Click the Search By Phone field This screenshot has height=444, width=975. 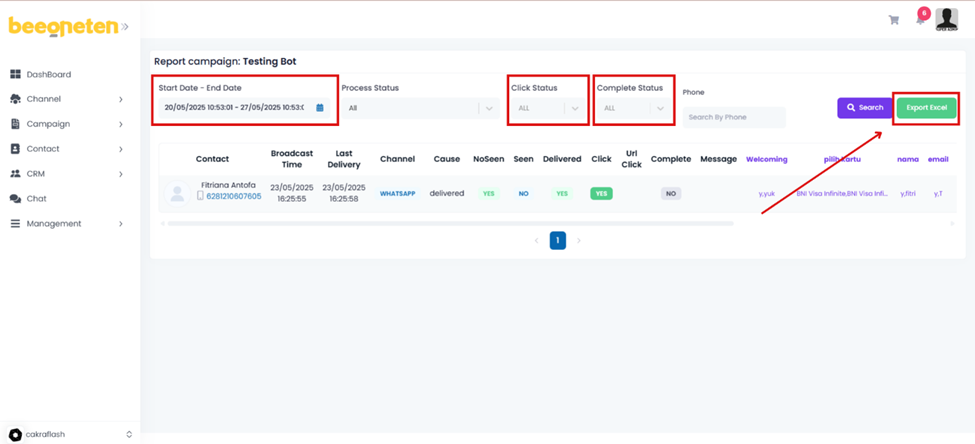734,117
